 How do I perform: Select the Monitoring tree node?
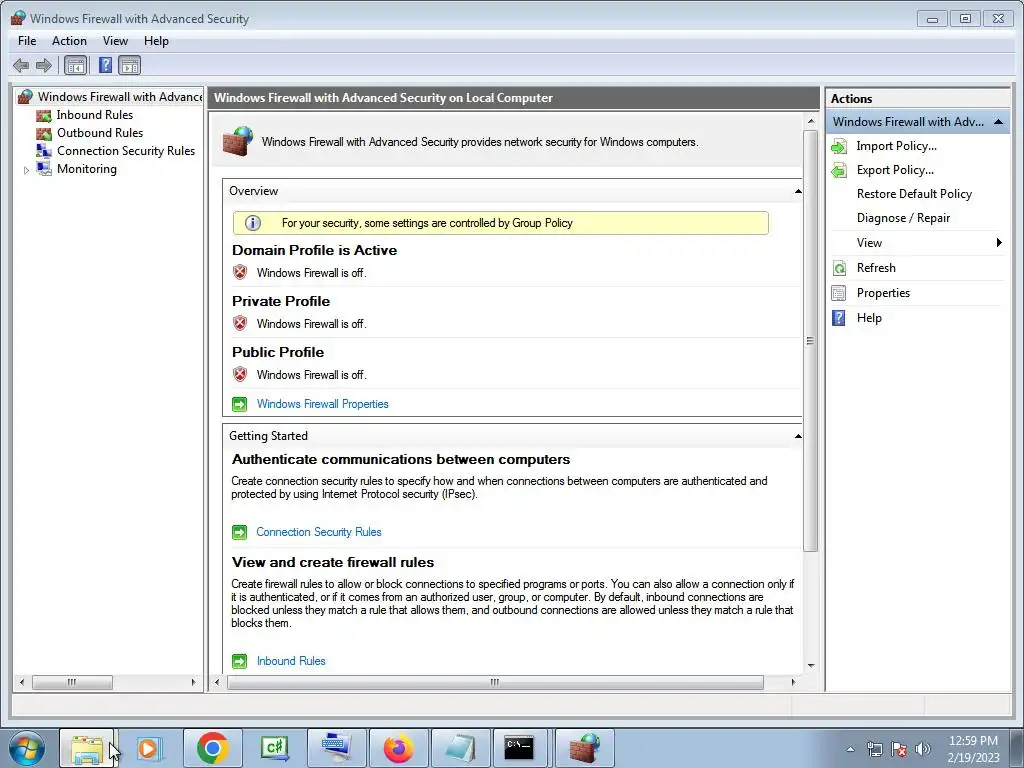pyautogui.click(x=87, y=168)
